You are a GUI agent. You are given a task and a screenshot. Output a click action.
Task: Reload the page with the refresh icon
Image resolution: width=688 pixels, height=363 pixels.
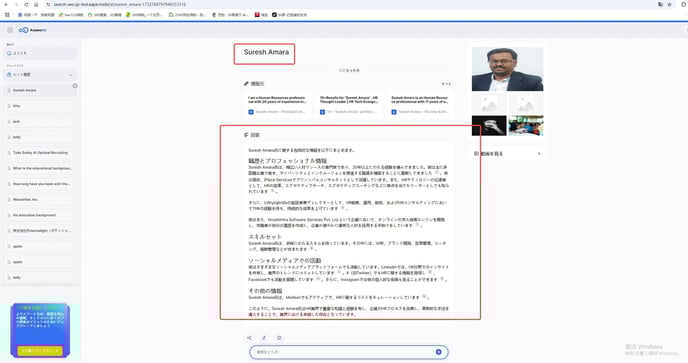(x=26, y=4)
